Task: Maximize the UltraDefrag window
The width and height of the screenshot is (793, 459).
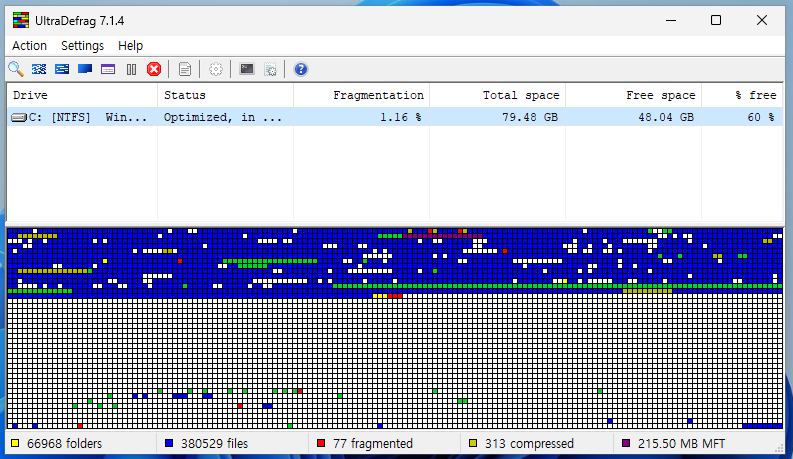Action: point(716,20)
